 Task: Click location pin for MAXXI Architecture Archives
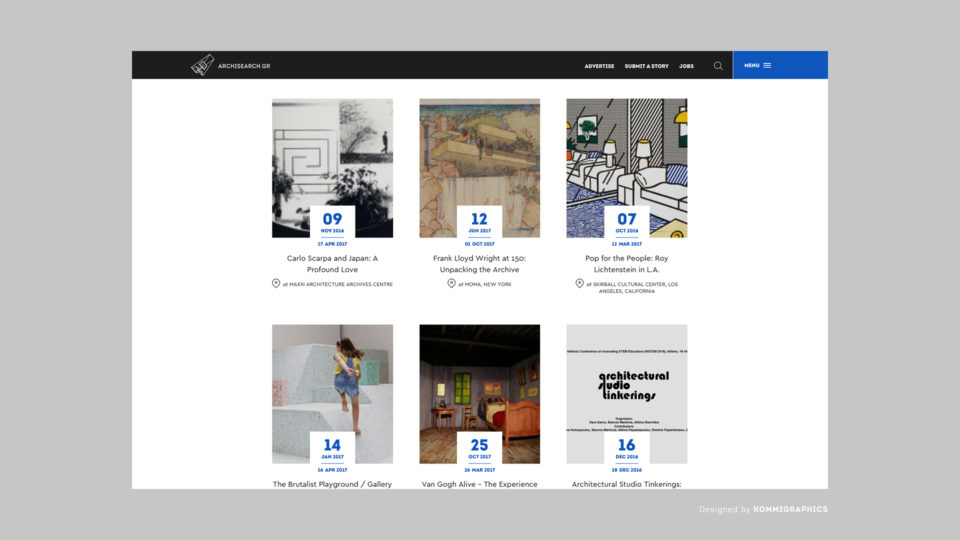tap(276, 283)
